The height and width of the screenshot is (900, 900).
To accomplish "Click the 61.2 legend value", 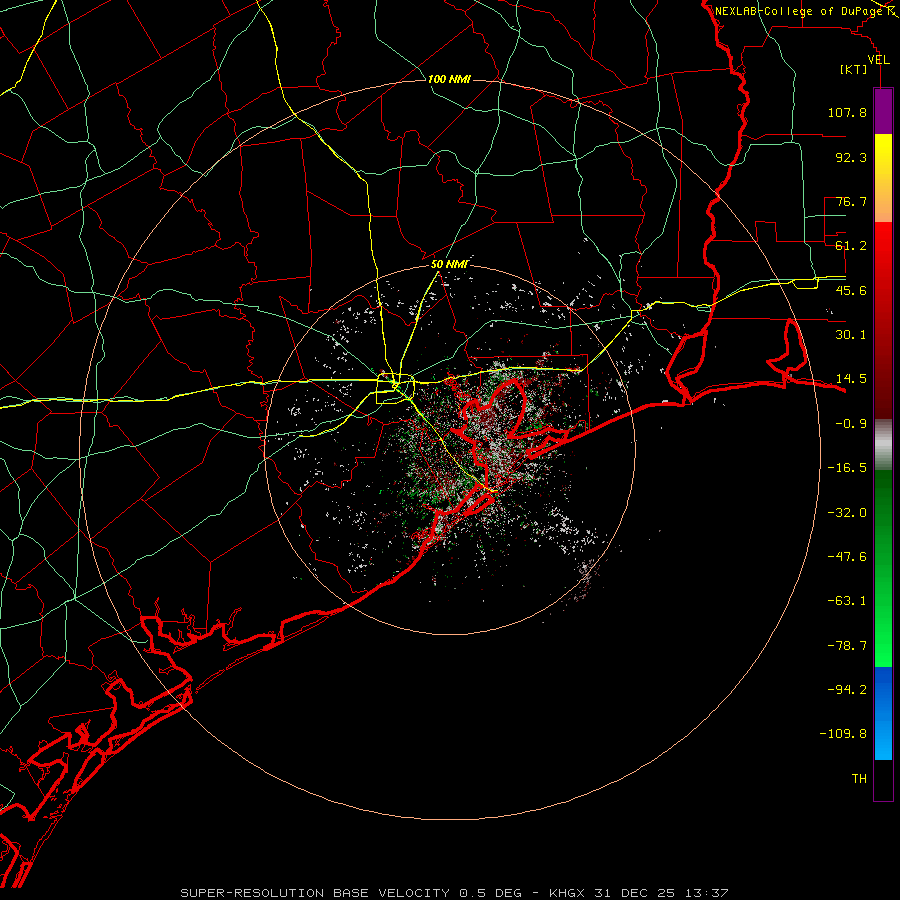I will coord(851,246).
